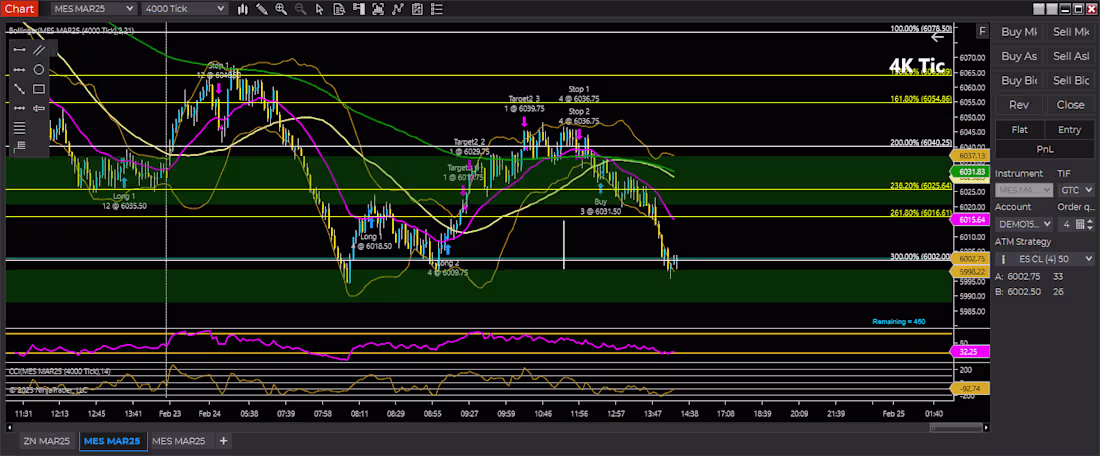Click the magenta 32.25 indicator value marker
Viewport: 1100px width, 456px height.
coord(970,351)
